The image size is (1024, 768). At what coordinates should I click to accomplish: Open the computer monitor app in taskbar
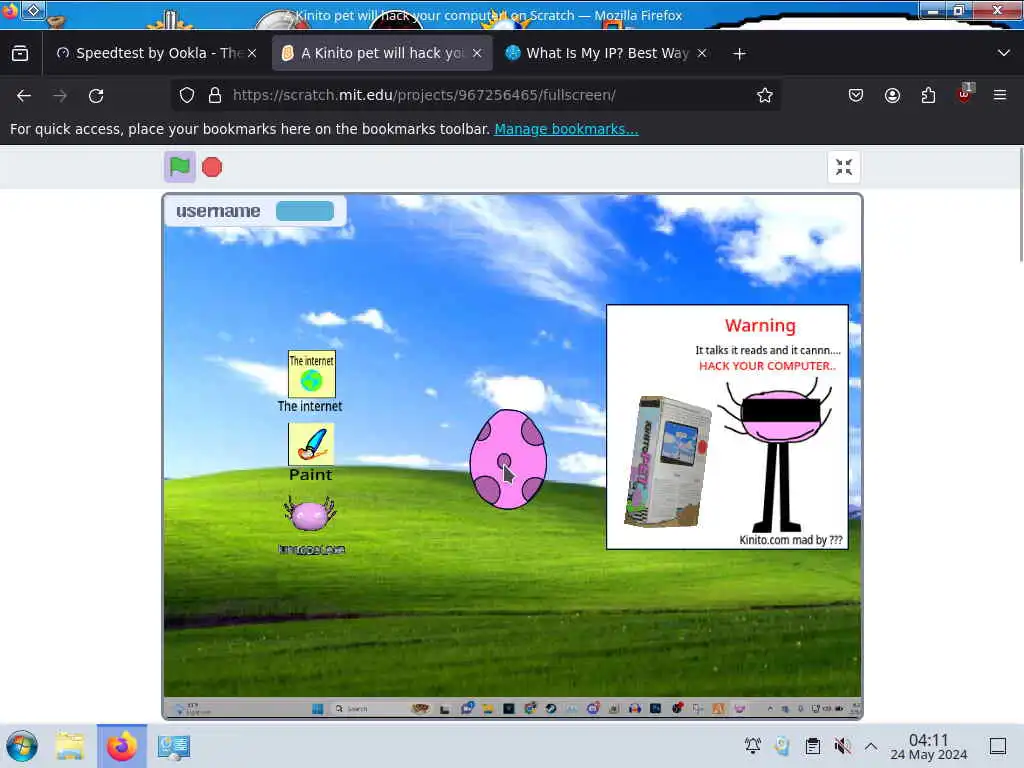pos(174,746)
